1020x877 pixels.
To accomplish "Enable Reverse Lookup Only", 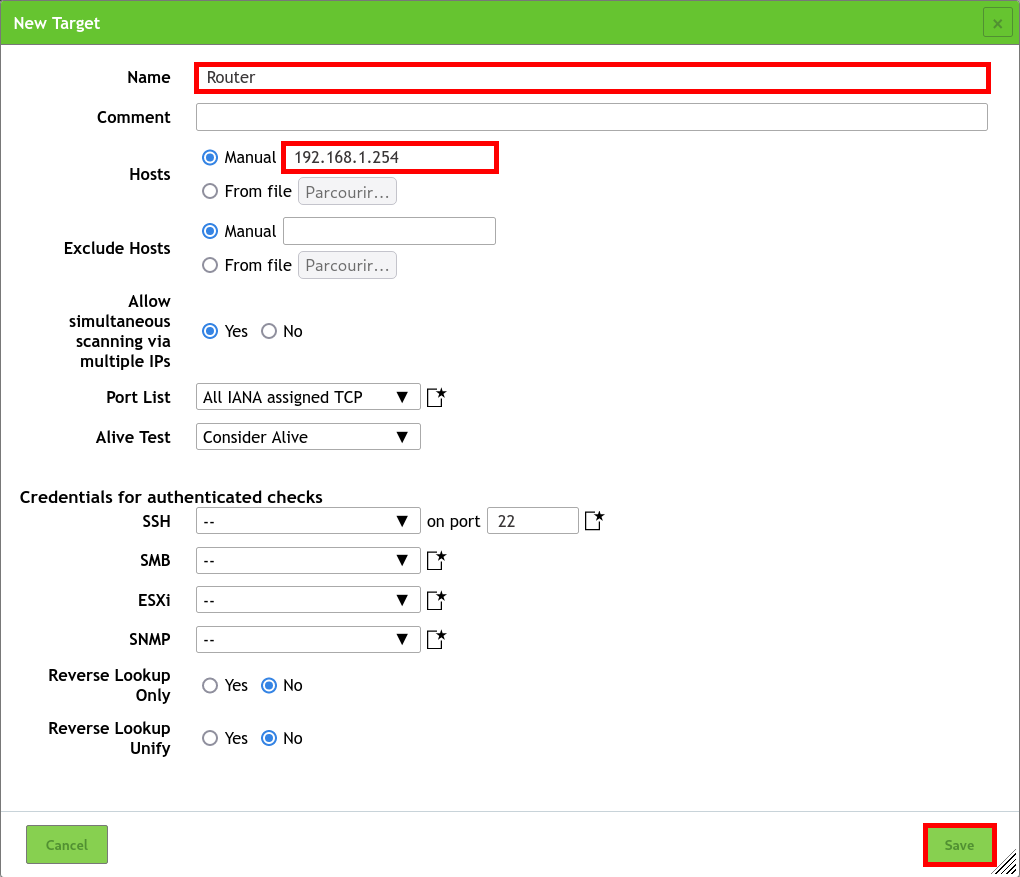I will [x=209, y=686].
